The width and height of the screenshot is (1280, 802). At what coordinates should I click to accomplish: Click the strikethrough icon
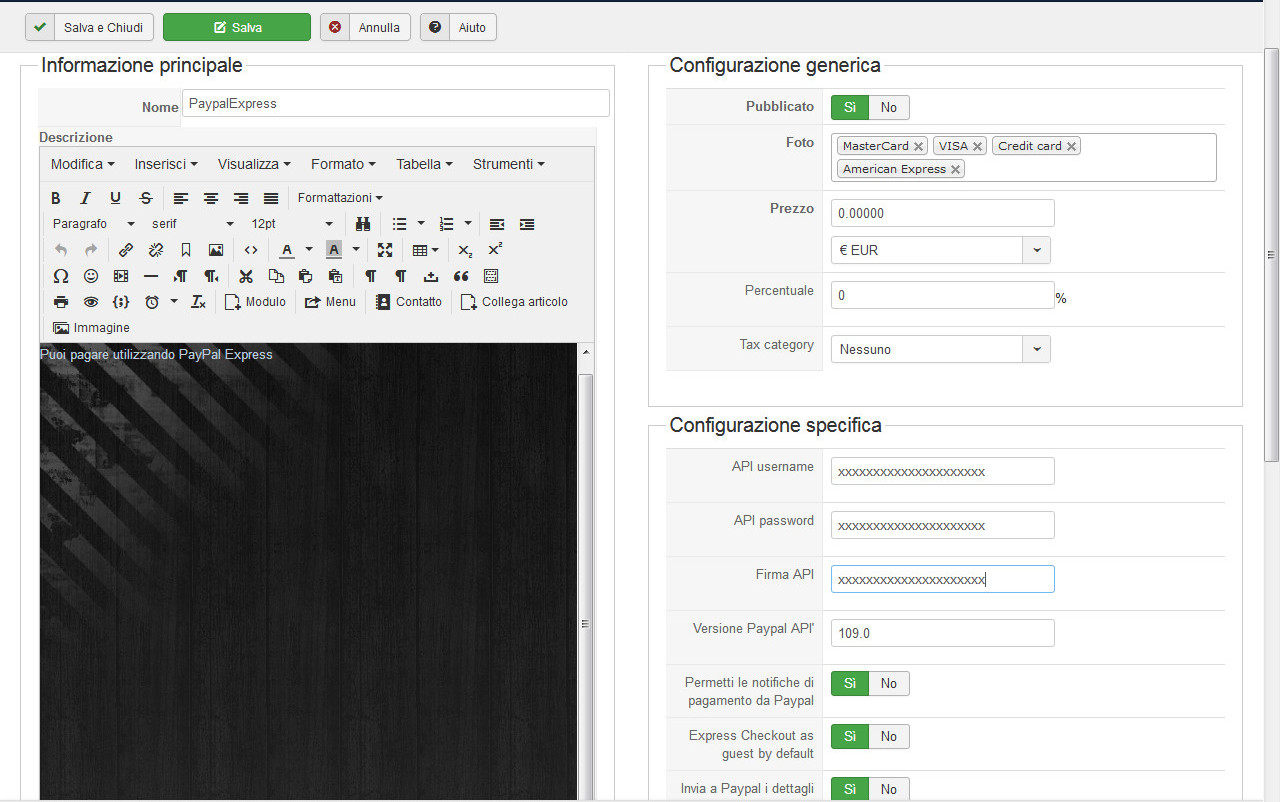coord(146,198)
